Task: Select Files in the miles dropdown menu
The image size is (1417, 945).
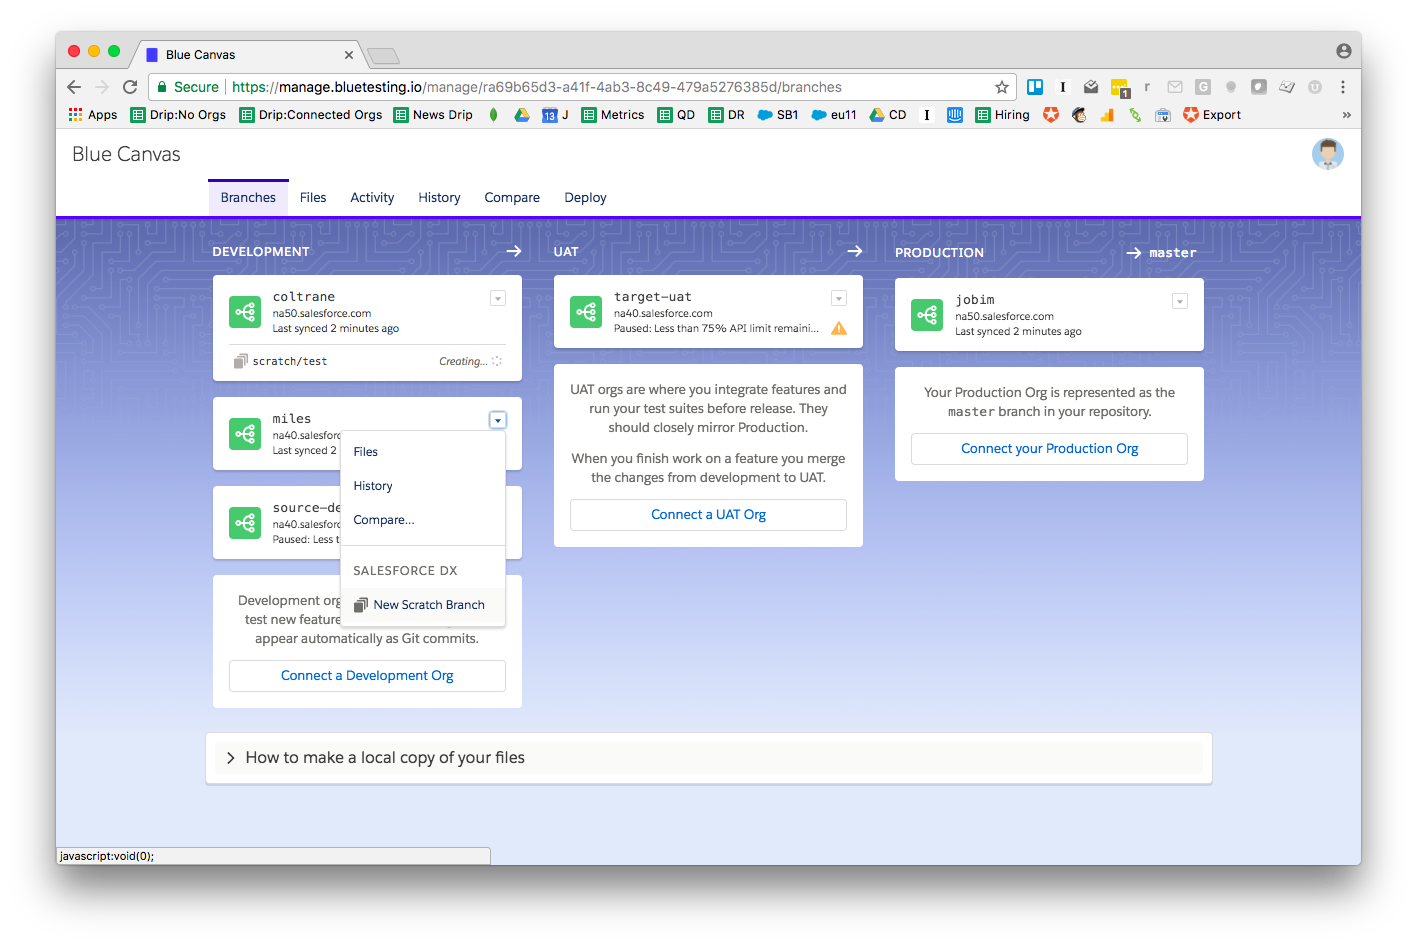Action: (423, 452)
